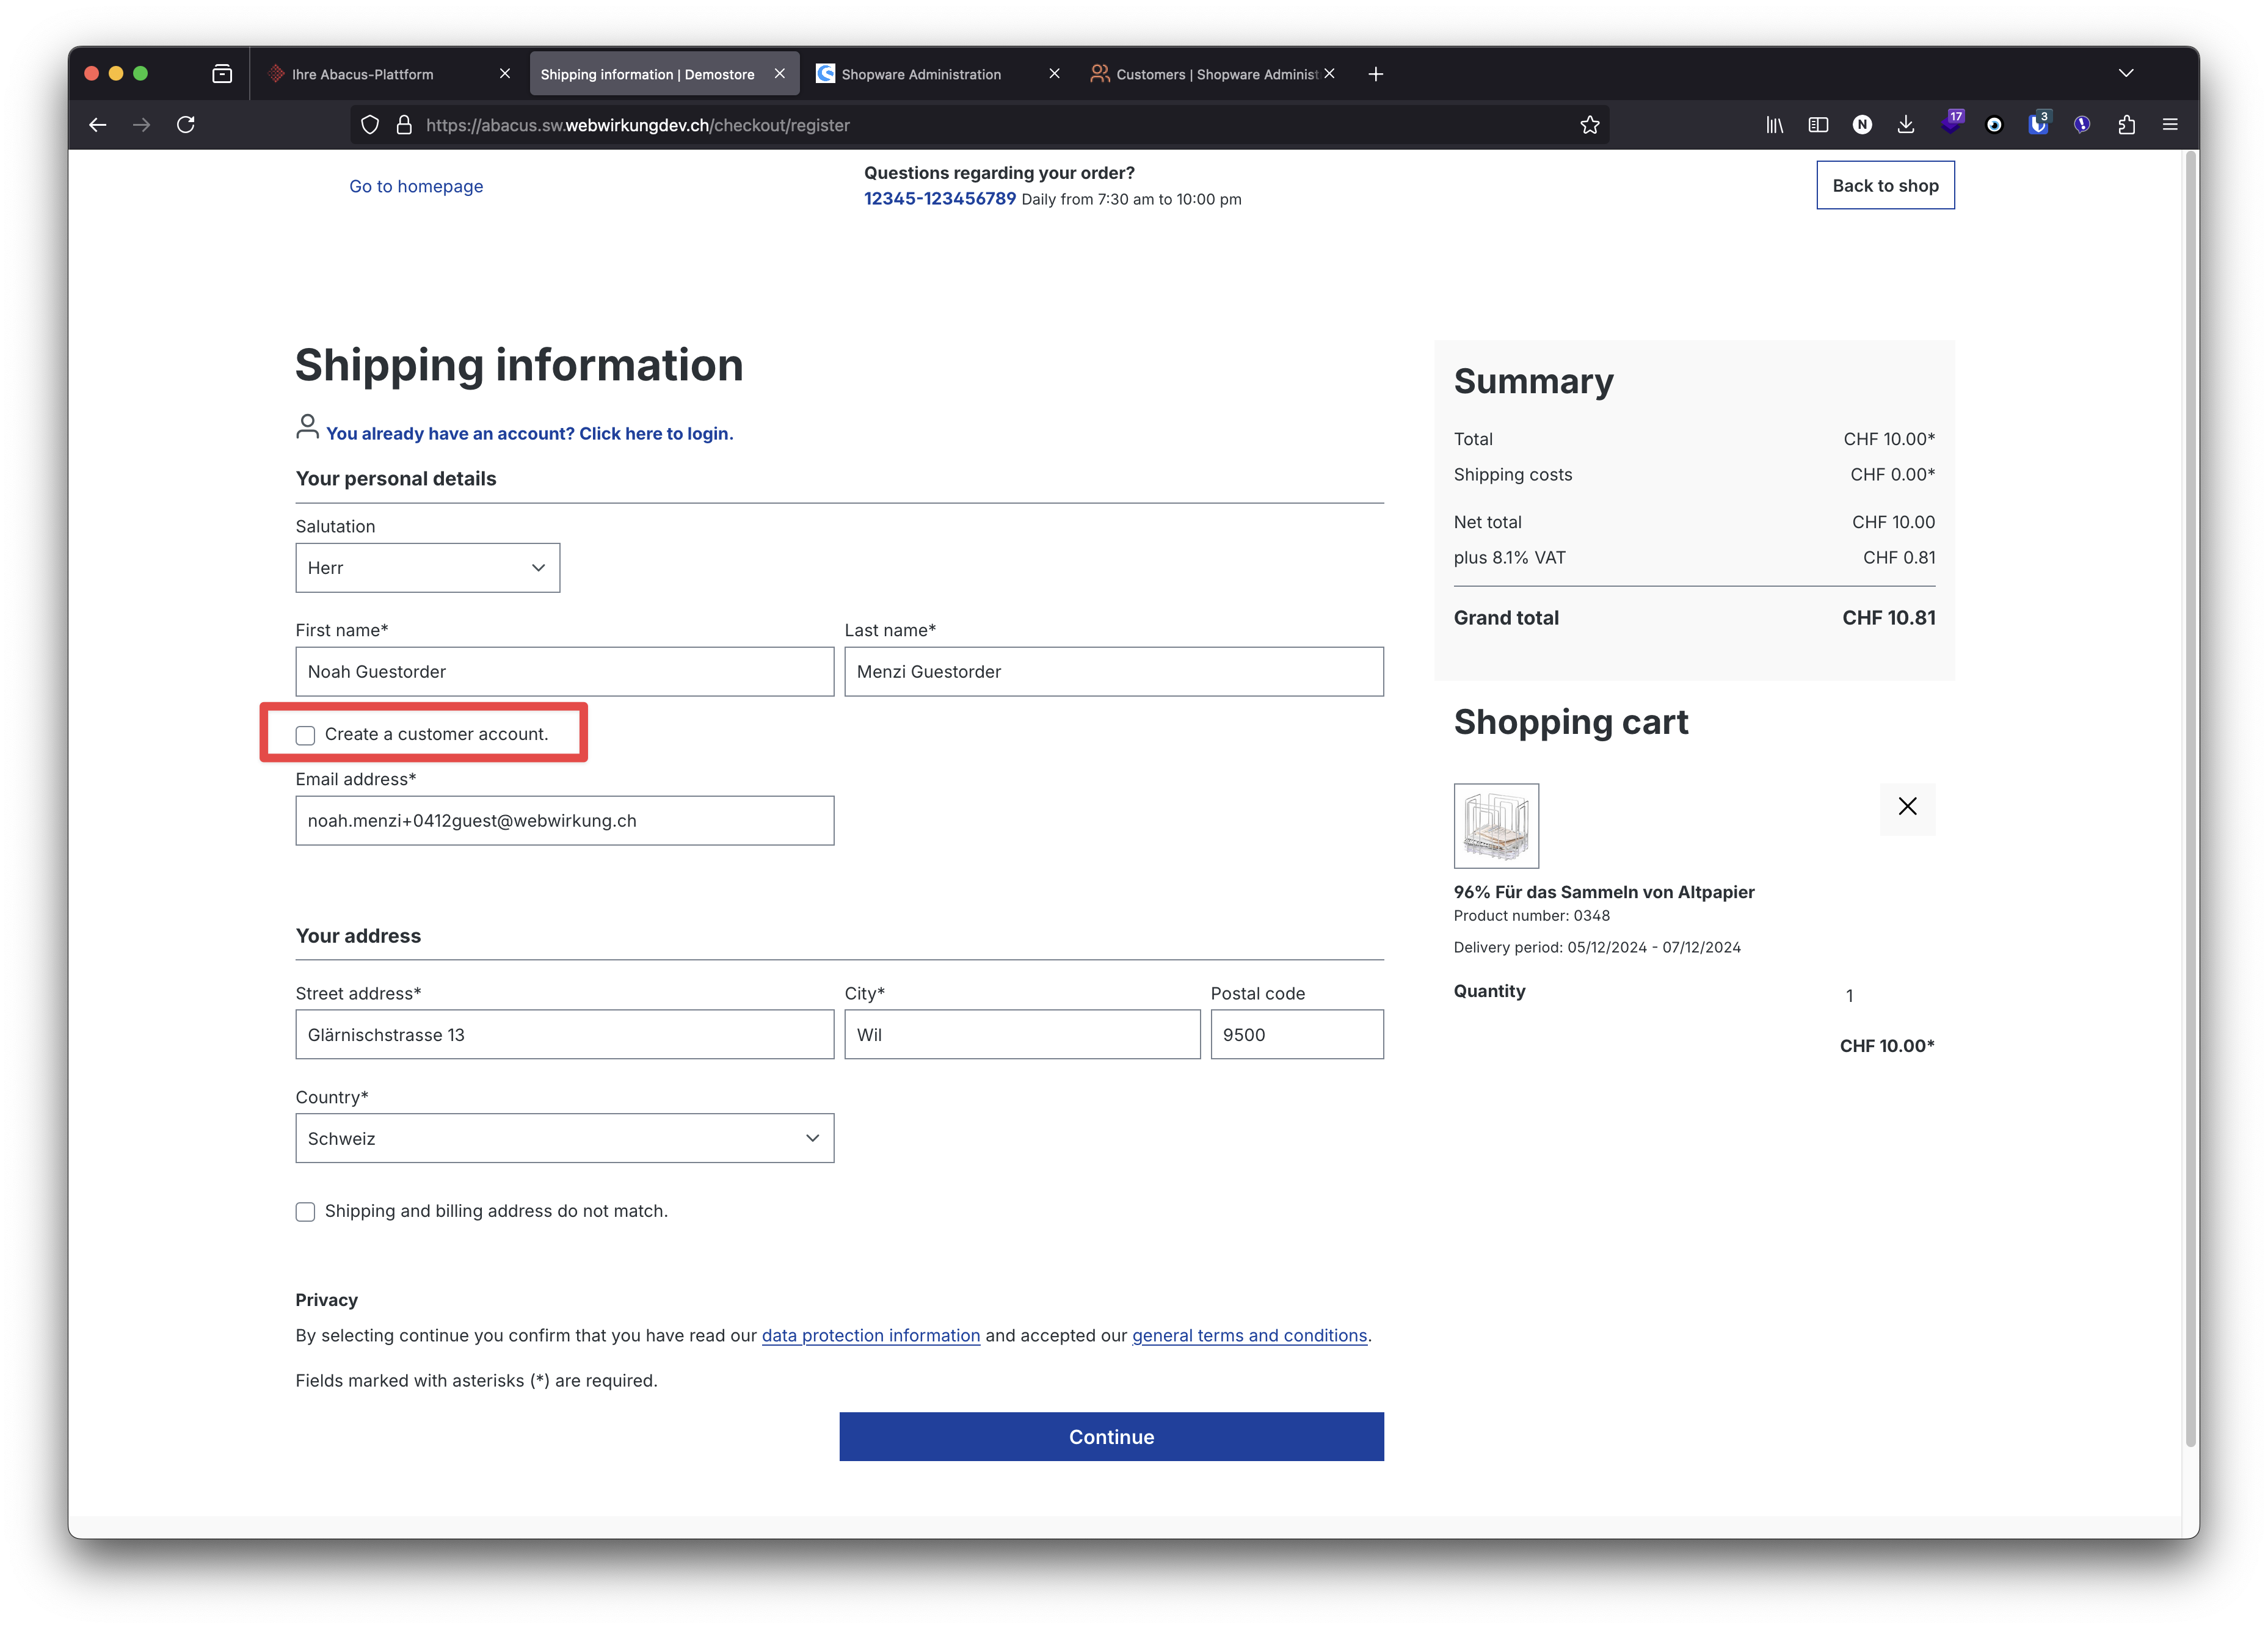The width and height of the screenshot is (2268, 1629).
Task: Open the Firefox downloads panel
Action: [1906, 124]
